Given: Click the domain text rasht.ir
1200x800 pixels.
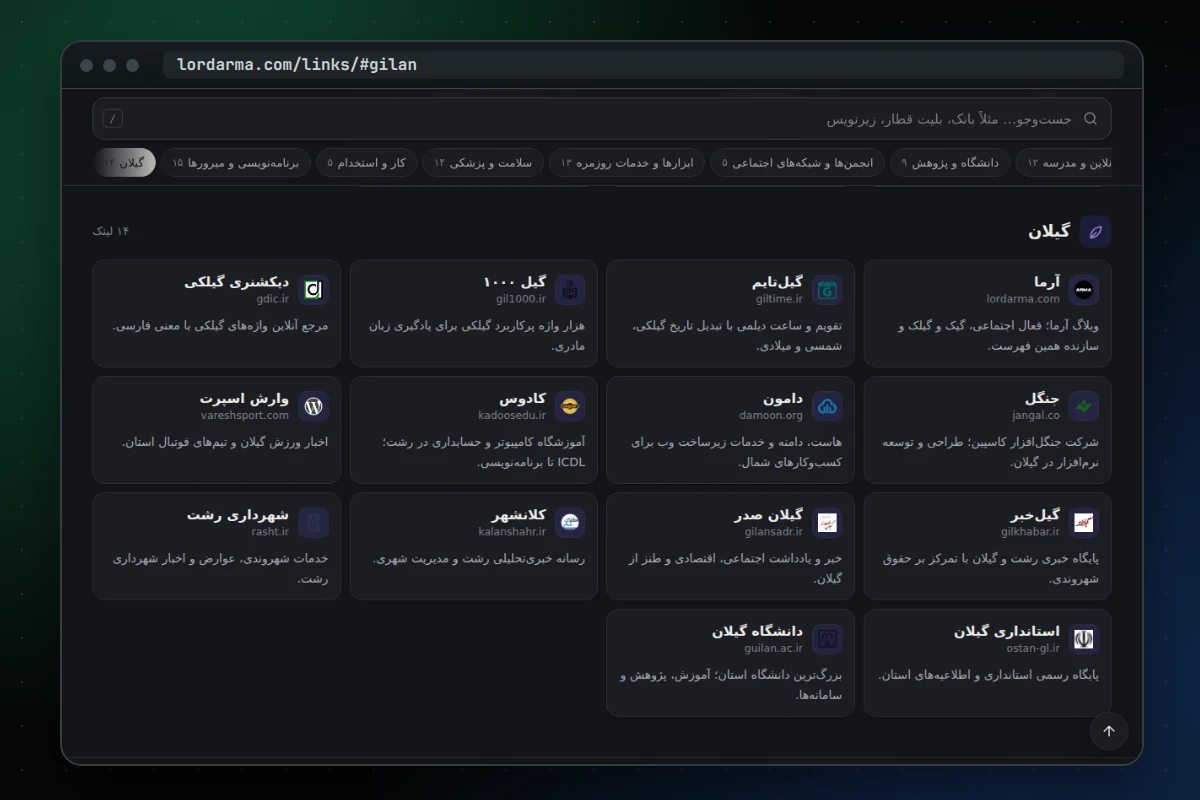Looking at the screenshot, I should click(270, 532).
